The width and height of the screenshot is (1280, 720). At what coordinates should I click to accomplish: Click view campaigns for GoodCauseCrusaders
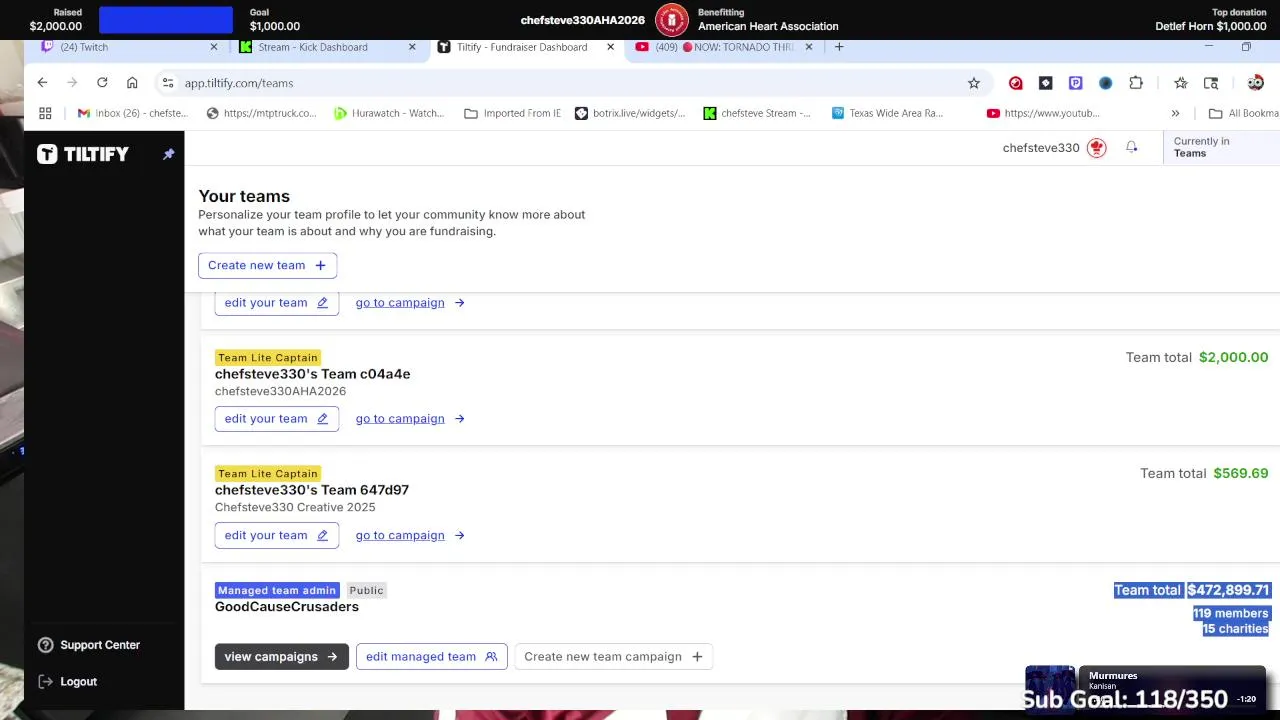pos(282,657)
